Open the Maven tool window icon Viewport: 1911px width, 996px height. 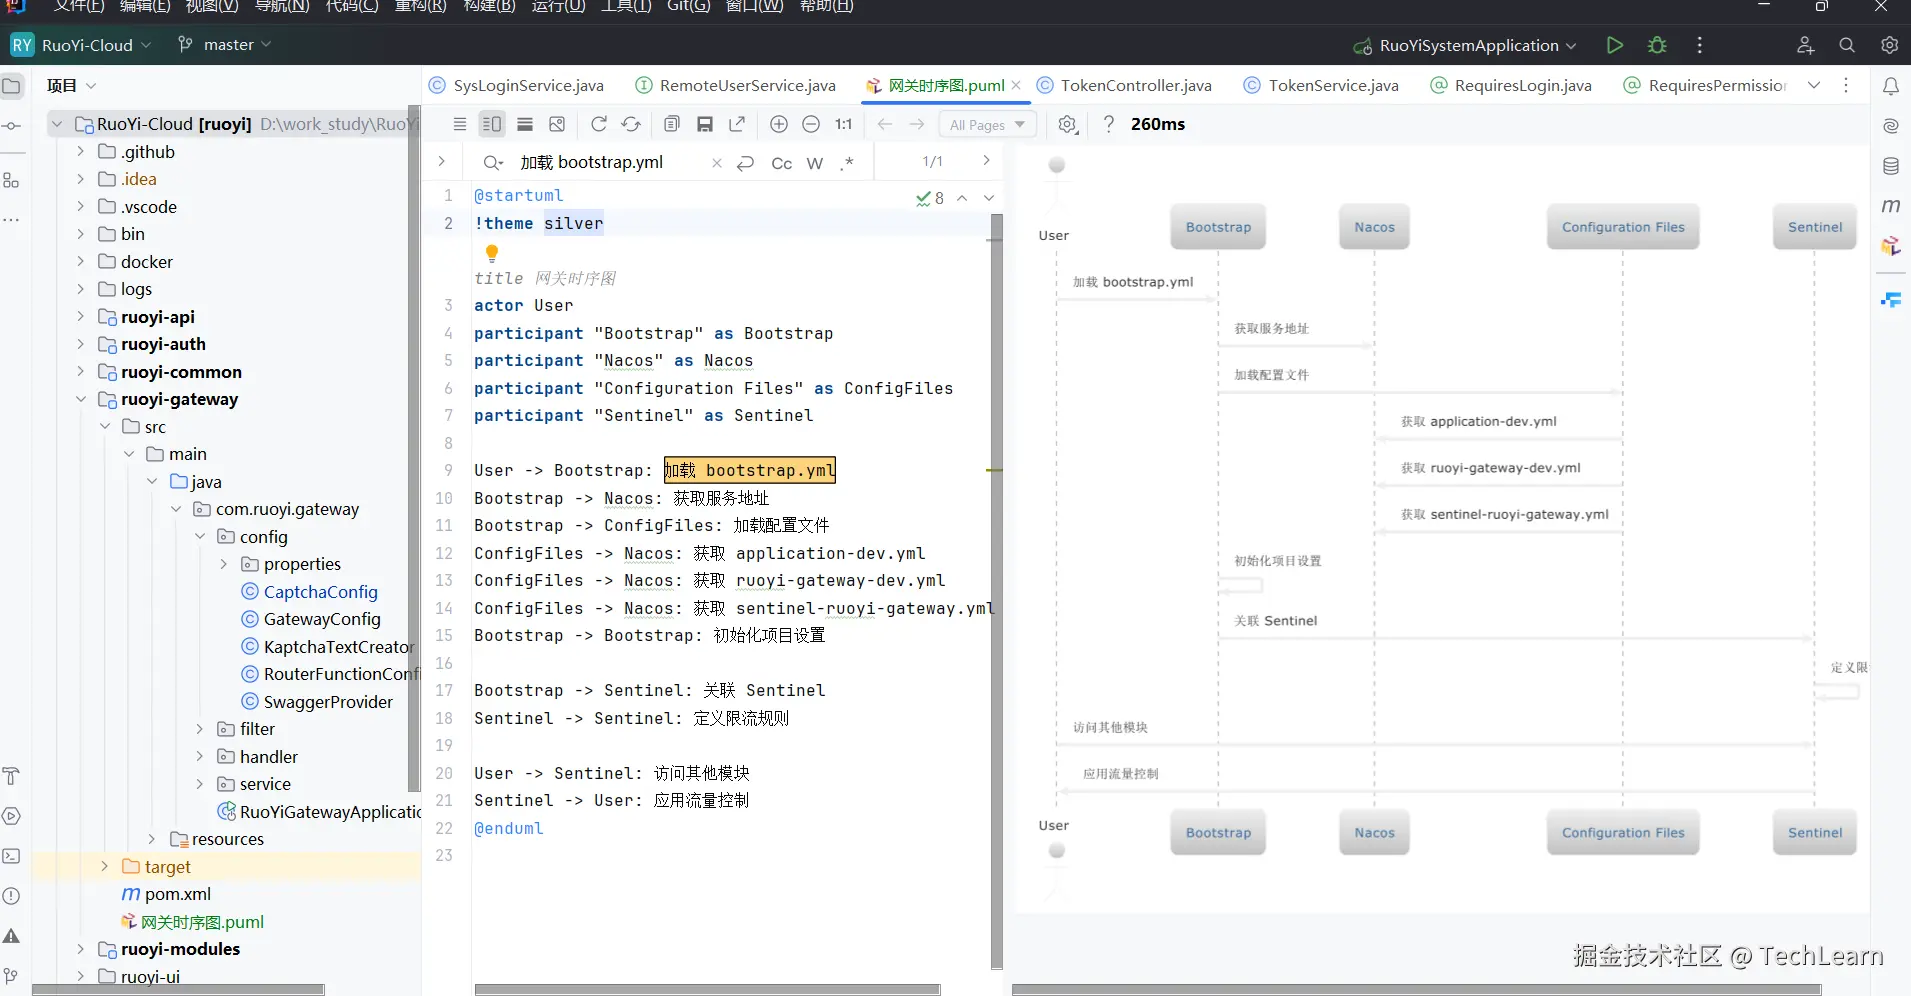tap(1890, 205)
